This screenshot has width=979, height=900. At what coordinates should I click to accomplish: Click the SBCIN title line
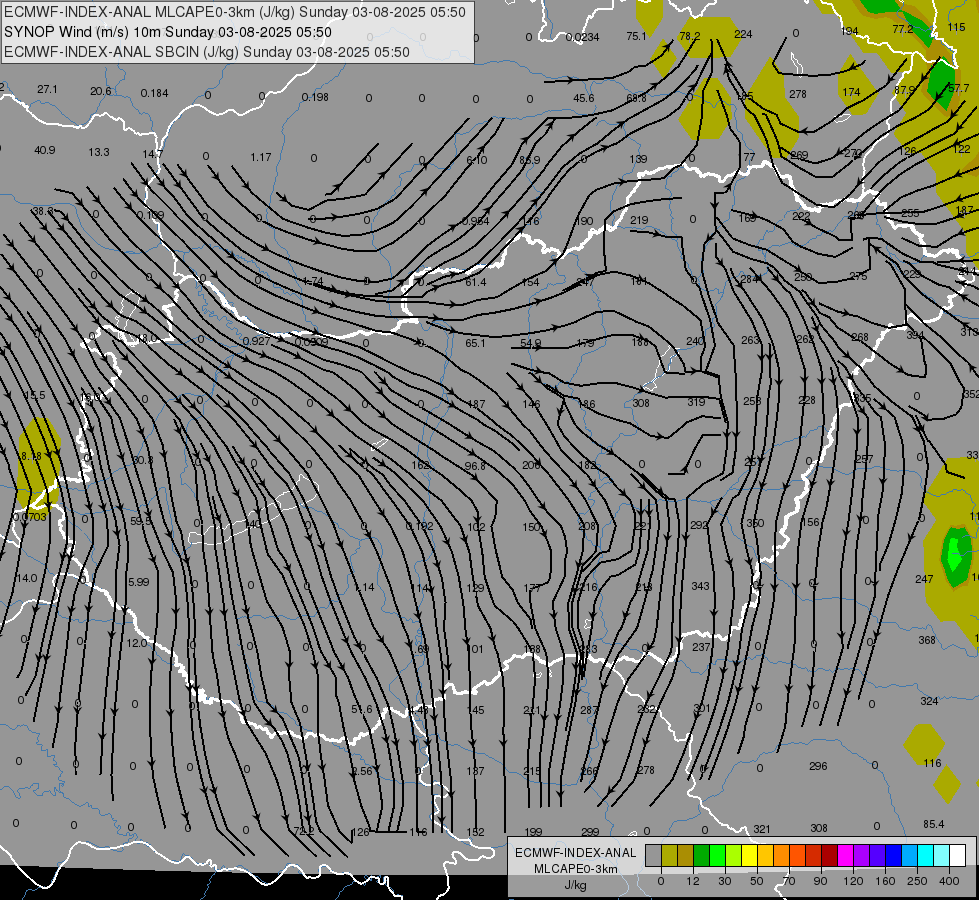tap(207, 52)
